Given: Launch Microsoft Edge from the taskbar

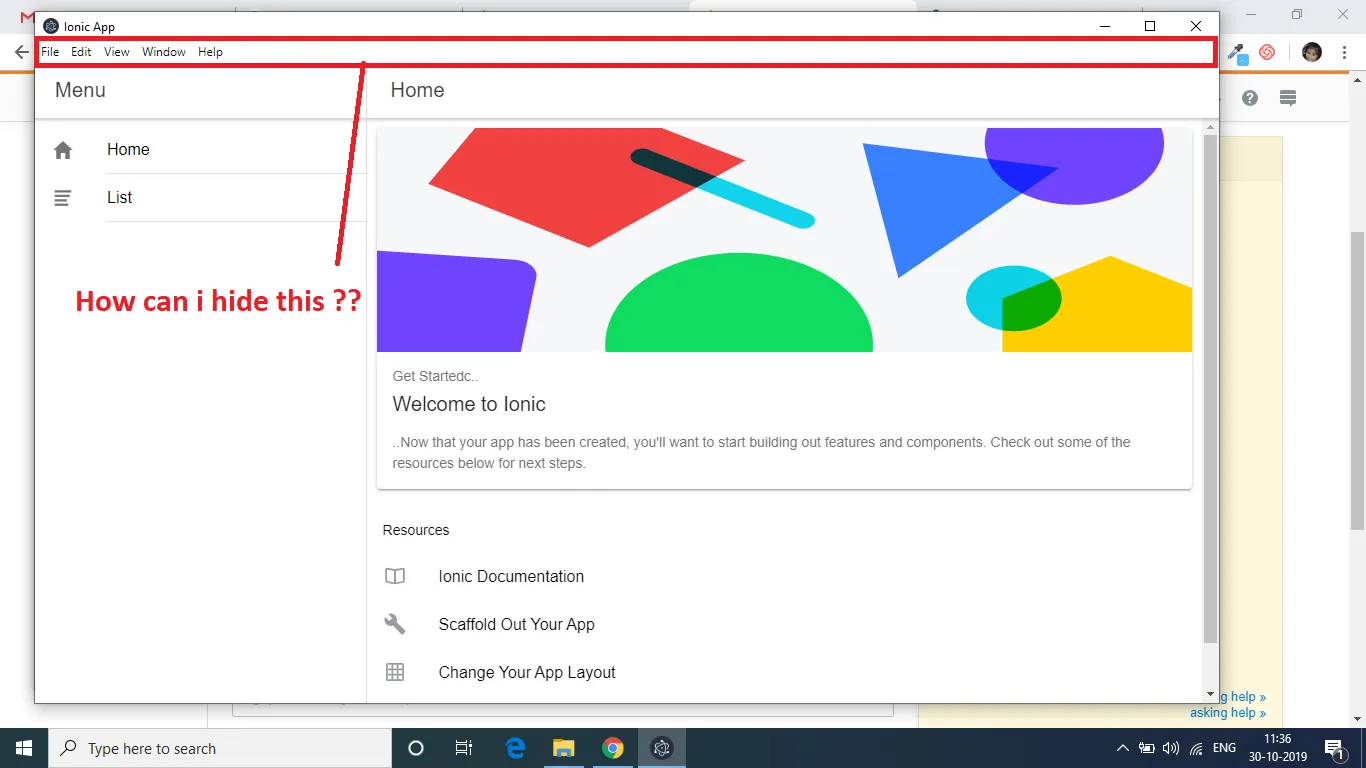Looking at the screenshot, I should (x=515, y=748).
